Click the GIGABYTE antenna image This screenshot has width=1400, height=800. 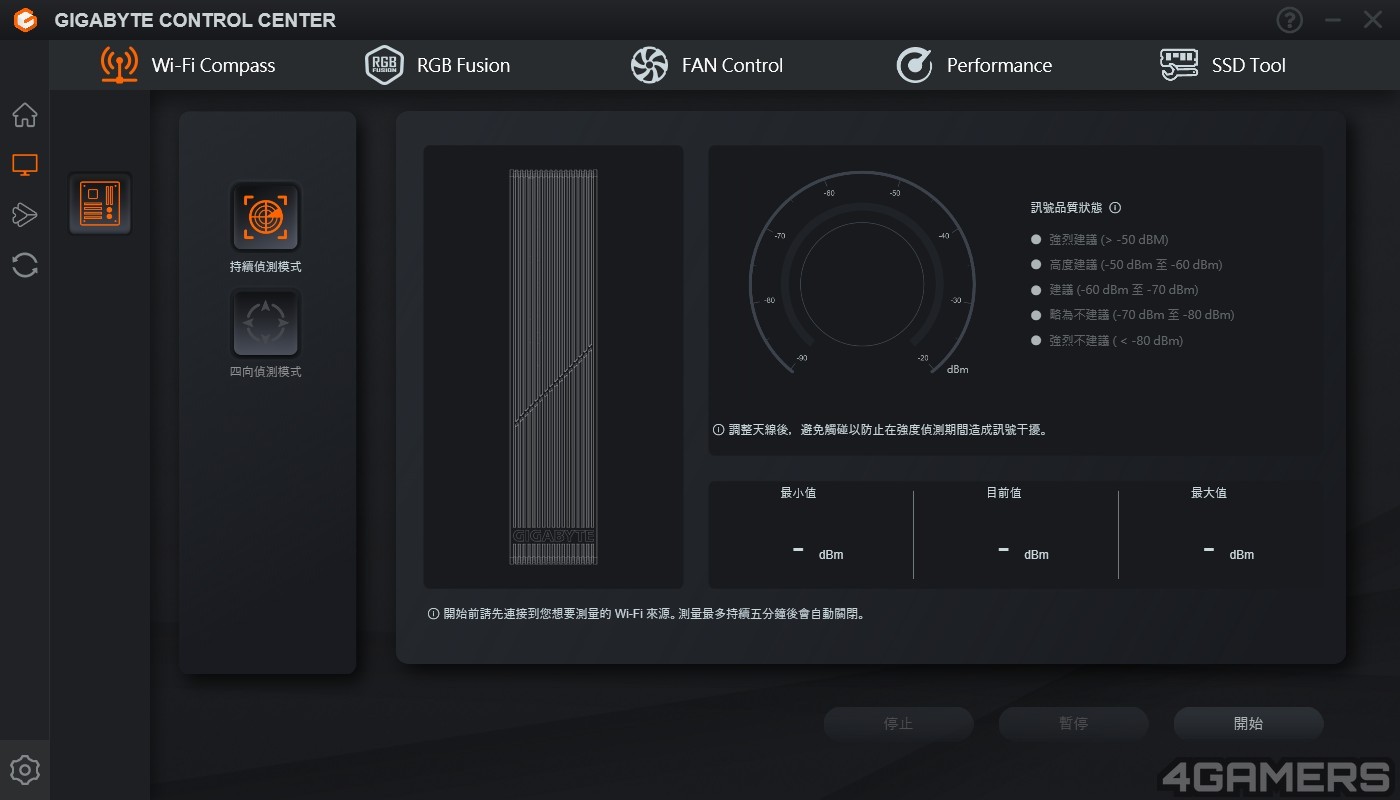(553, 367)
